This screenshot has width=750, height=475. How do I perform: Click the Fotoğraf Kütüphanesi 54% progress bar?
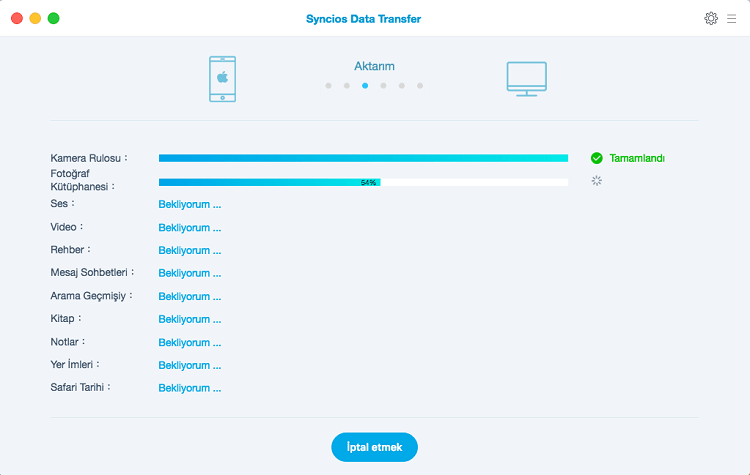(364, 182)
